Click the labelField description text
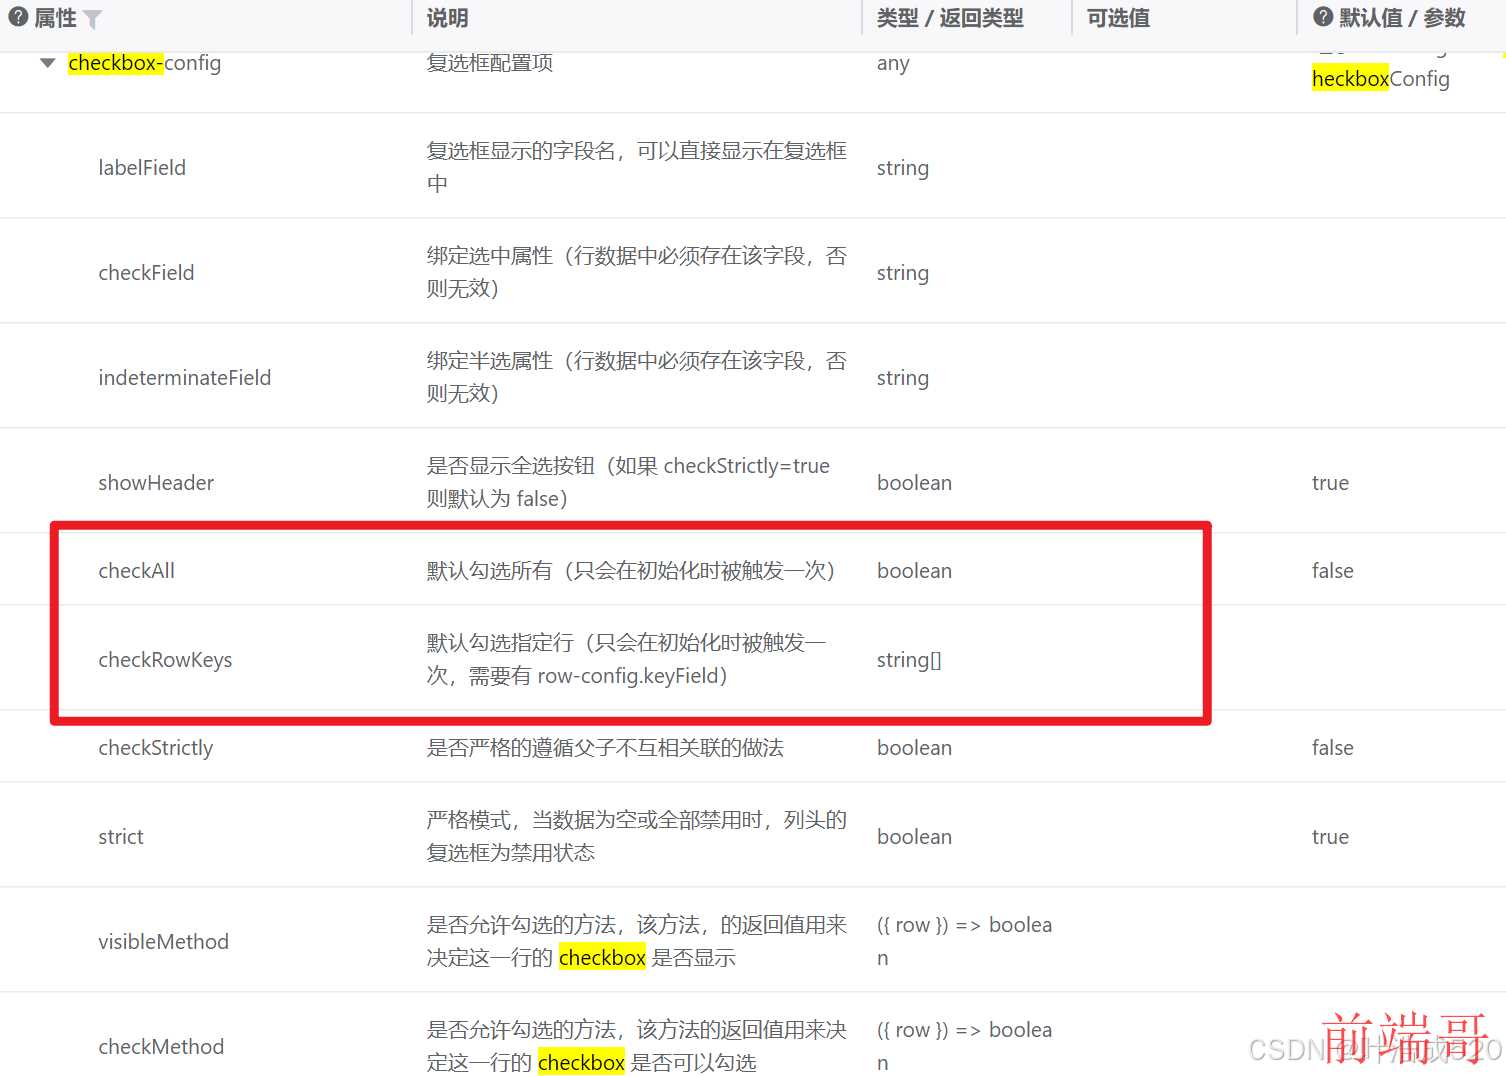The height and width of the screenshot is (1076, 1506). pyautogui.click(x=637, y=167)
